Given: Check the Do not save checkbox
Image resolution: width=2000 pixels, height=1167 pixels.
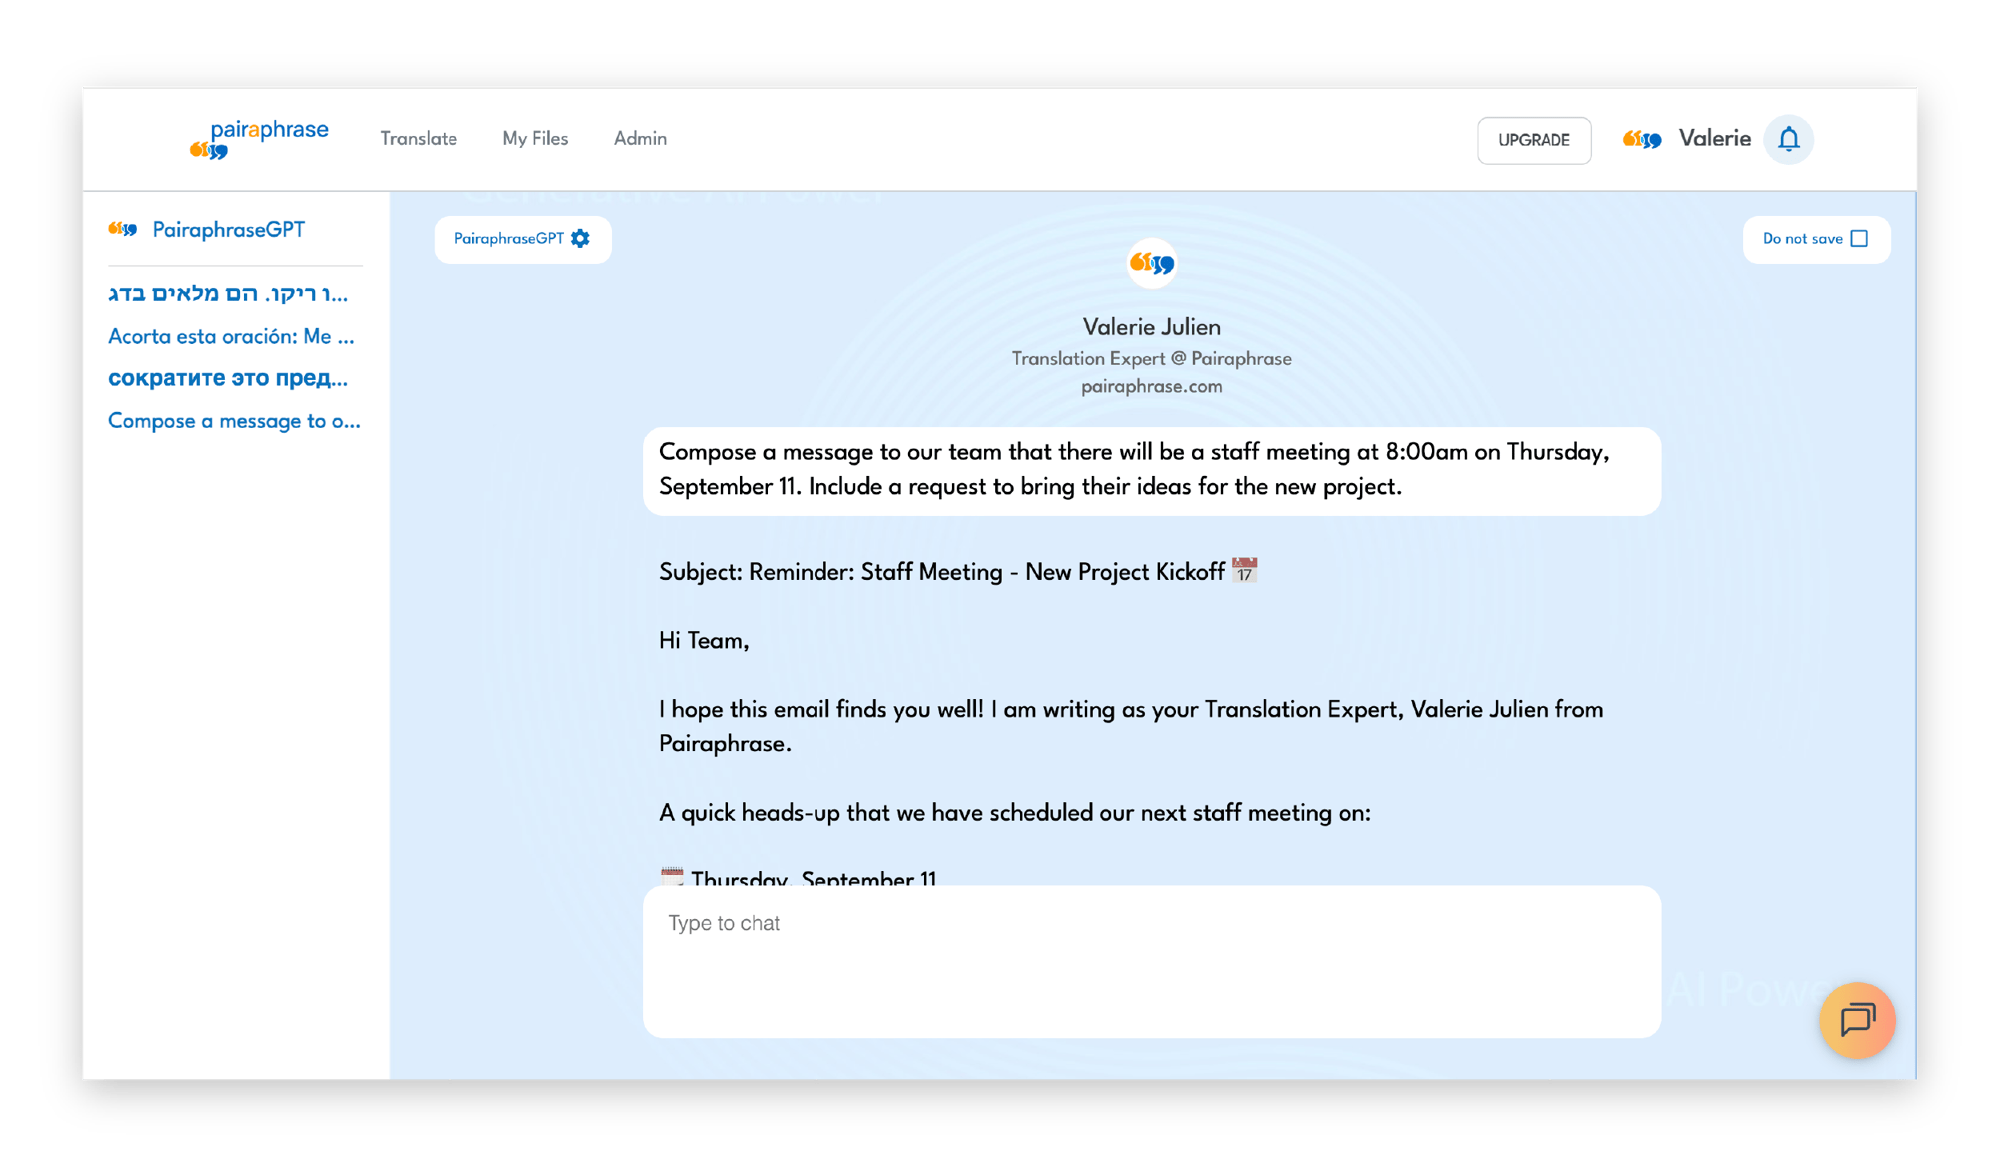Looking at the screenshot, I should (1859, 239).
